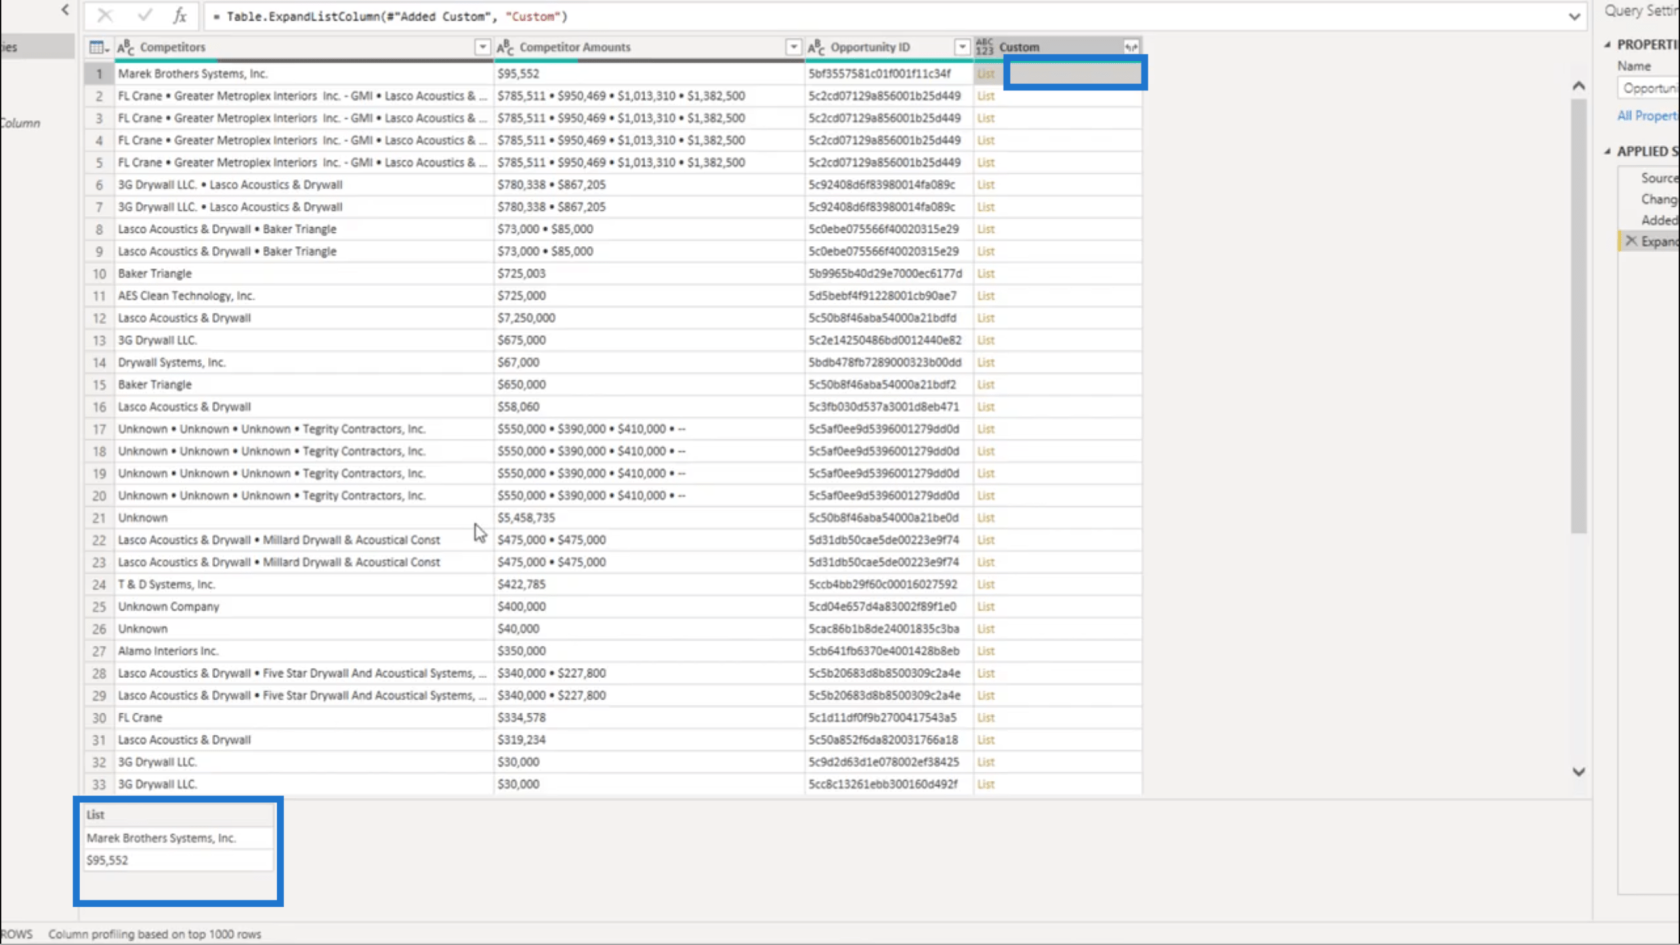Expand the formula bar with the arrow

(x=1574, y=16)
